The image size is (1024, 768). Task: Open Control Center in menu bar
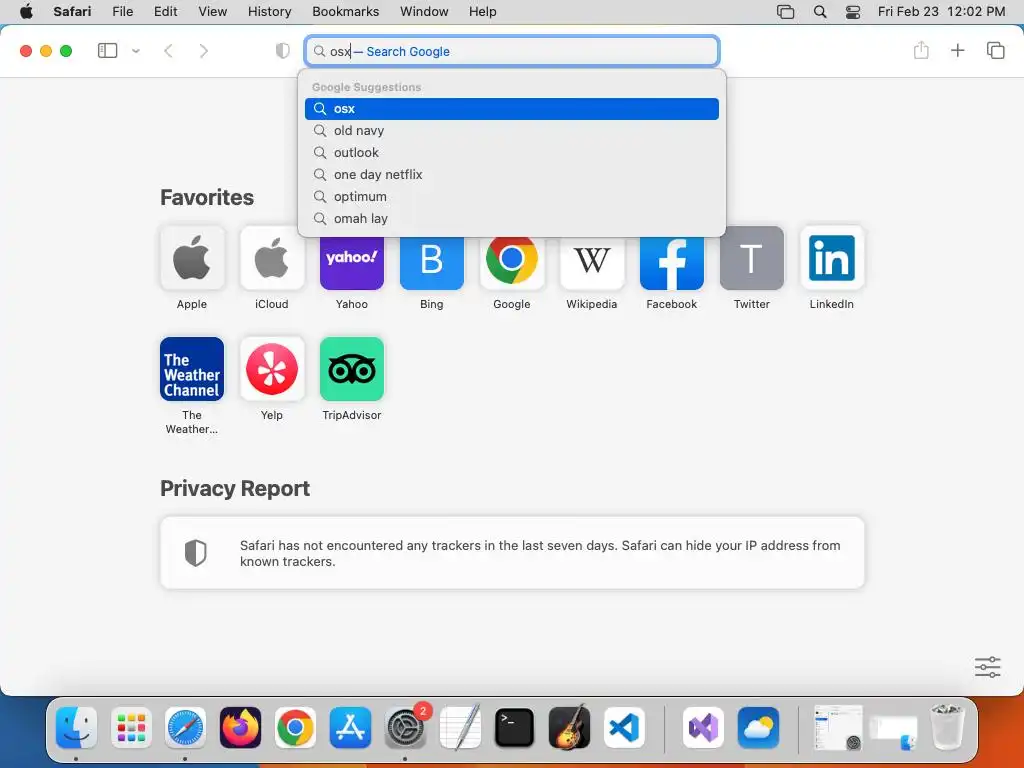[852, 11]
